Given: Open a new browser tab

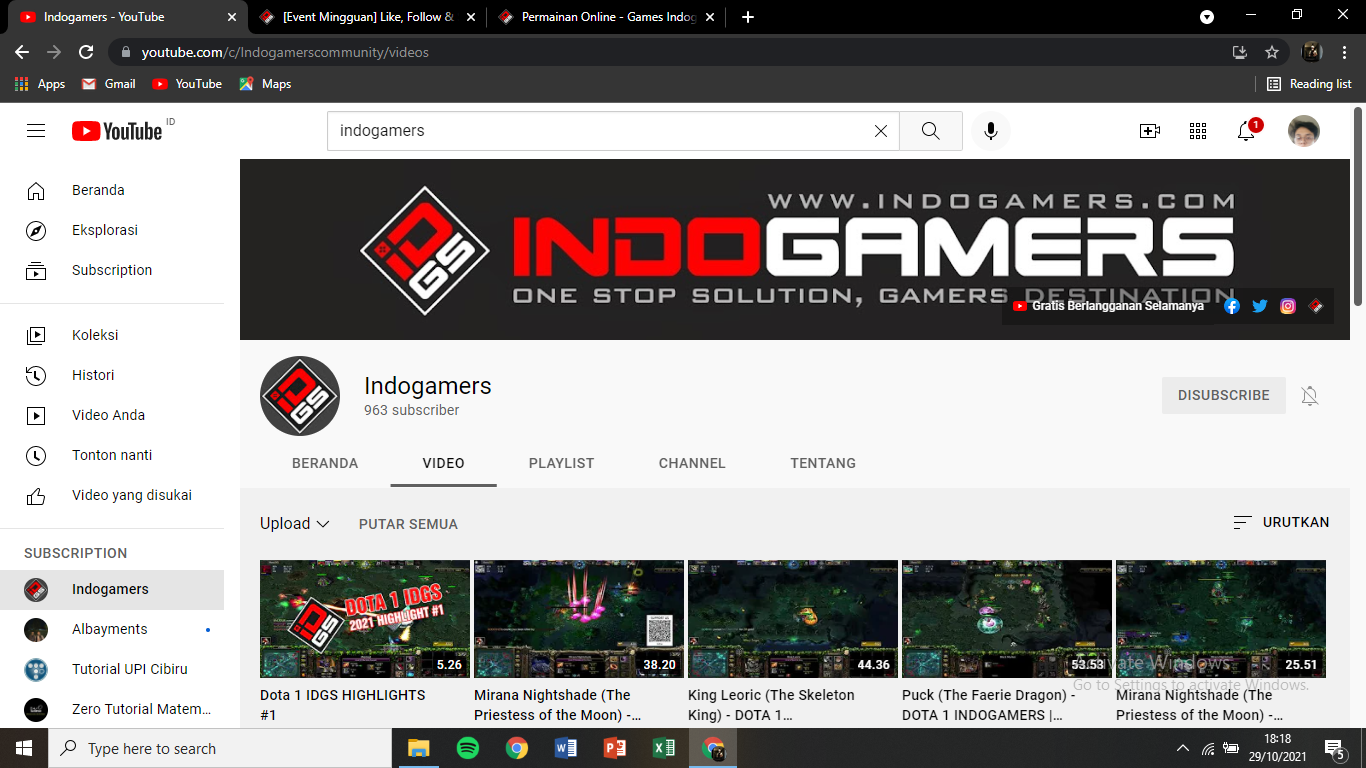Looking at the screenshot, I should point(748,17).
